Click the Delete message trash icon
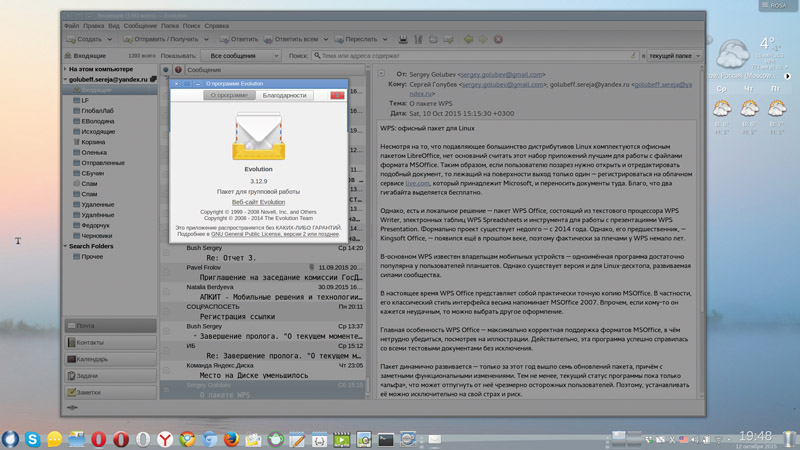 coord(418,39)
